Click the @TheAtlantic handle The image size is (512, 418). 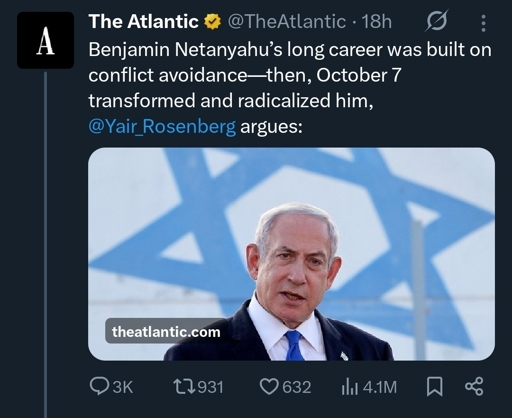click(287, 22)
